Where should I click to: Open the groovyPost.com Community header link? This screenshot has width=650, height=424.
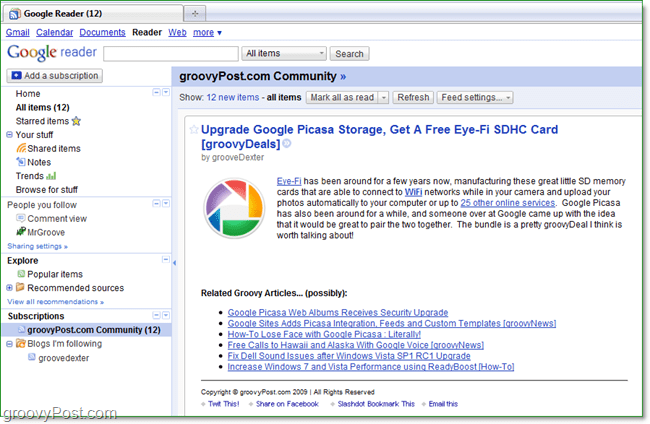pyautogui.click(x=262, y=76)
